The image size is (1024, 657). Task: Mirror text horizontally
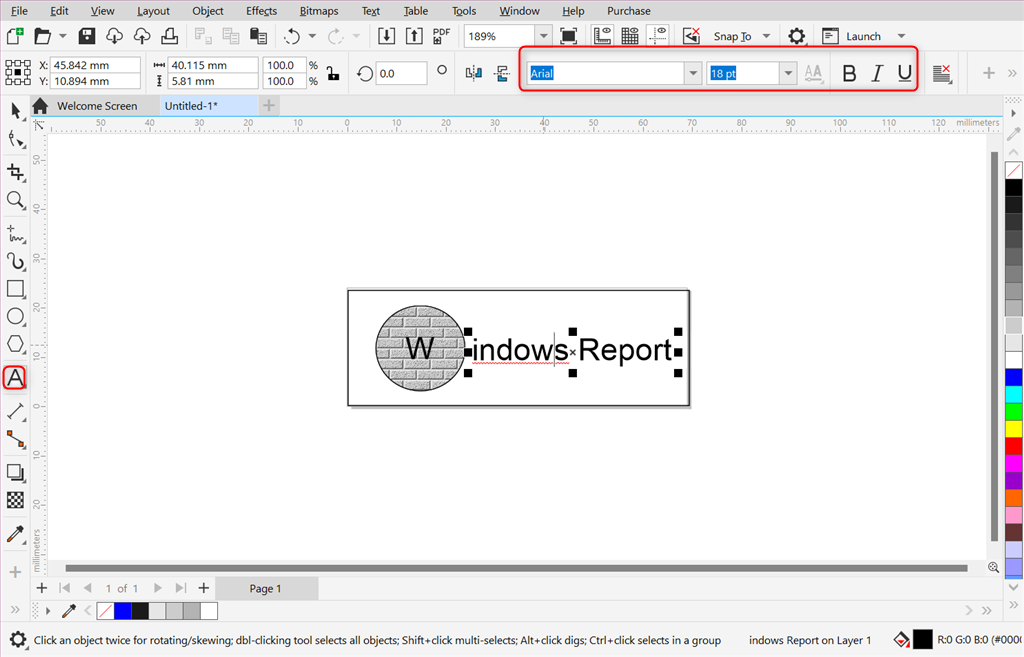[x=474, y=73]
